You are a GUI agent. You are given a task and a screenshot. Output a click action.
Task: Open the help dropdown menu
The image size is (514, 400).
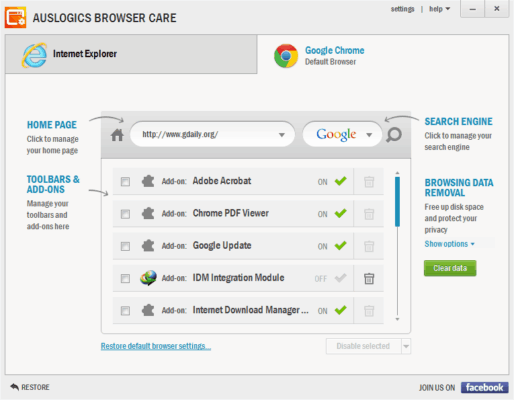(439, 9)
